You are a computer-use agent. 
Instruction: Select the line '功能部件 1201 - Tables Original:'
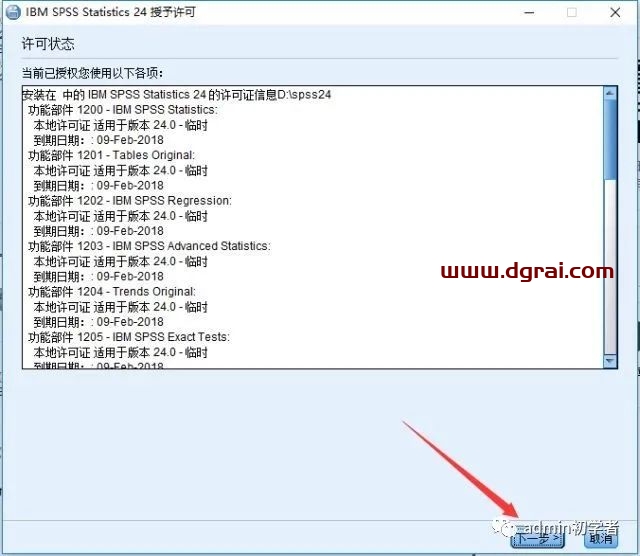click(111, 155)
